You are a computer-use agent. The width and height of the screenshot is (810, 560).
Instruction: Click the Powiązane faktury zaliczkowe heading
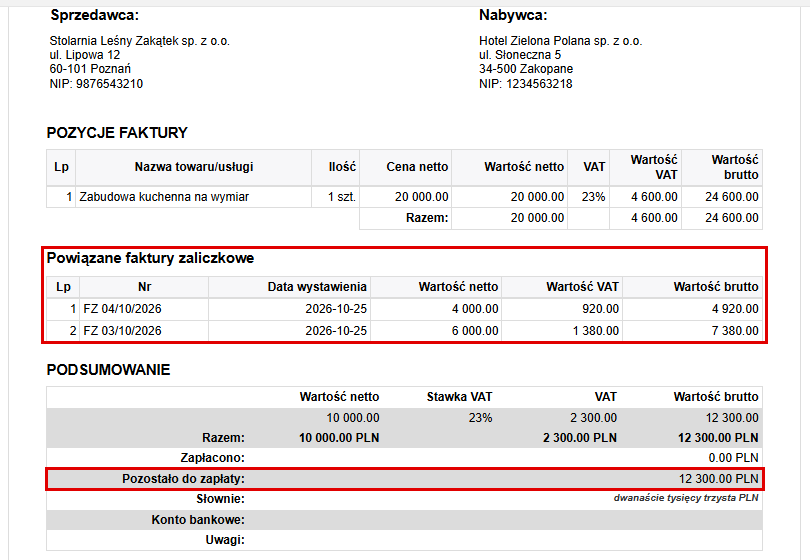[x=150, y=258]
